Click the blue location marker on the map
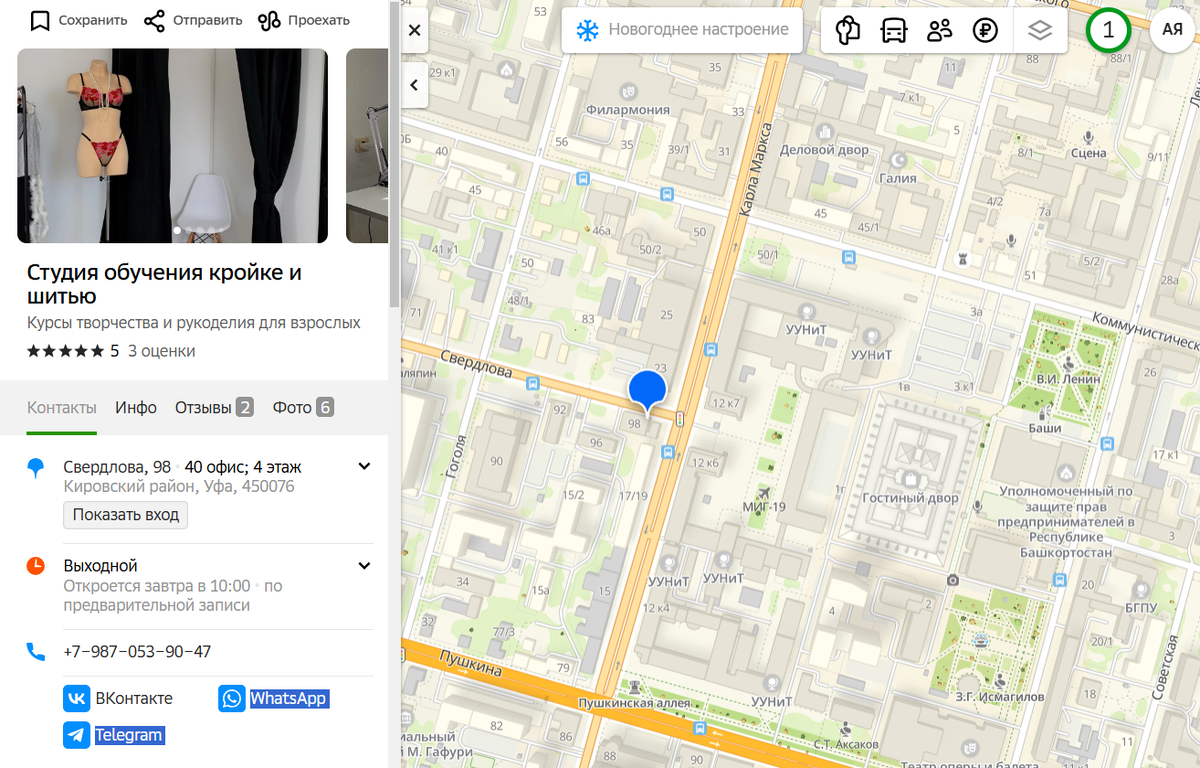 pyautogui.click(x=647, y=391)
